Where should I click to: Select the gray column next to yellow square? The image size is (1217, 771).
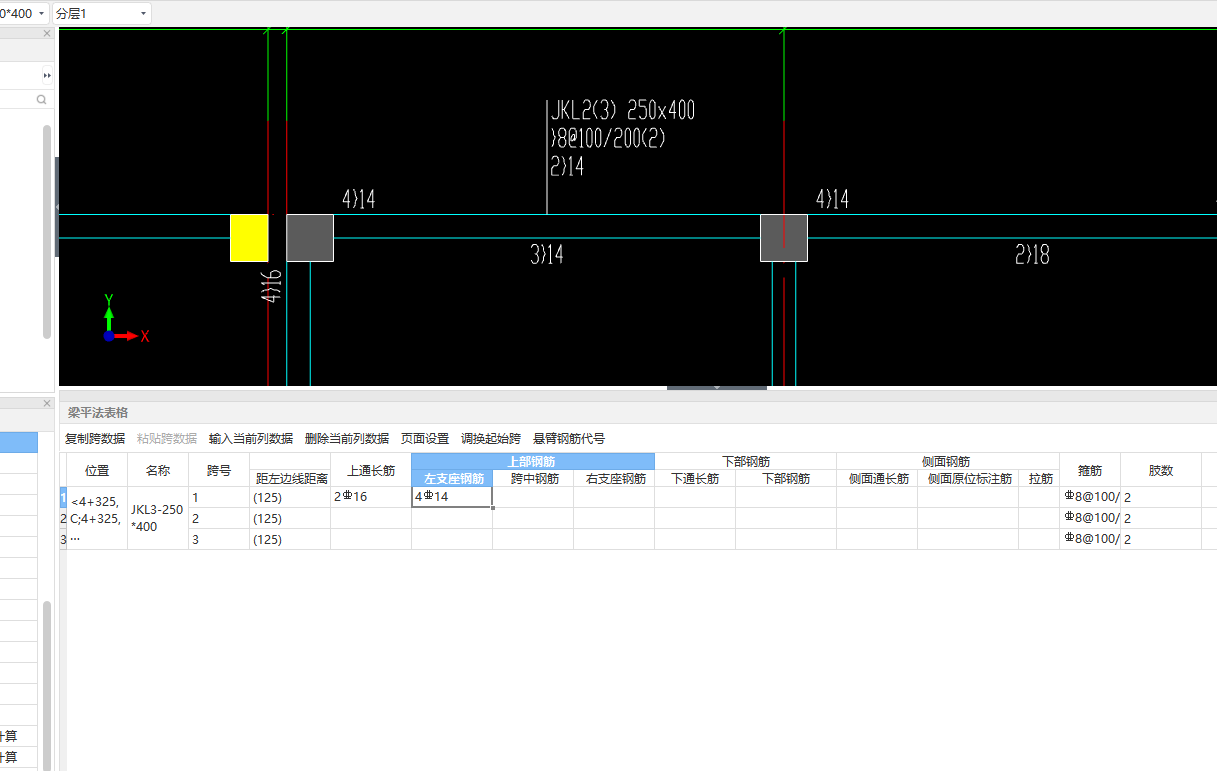pyautogui.click(x=310, y=238)
